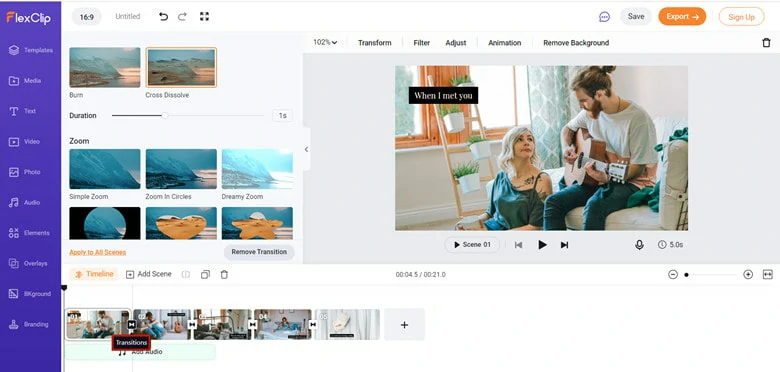Screen dimensions: 780x372
Task: Click the timeline zoom slider
Action: (710, 275)
